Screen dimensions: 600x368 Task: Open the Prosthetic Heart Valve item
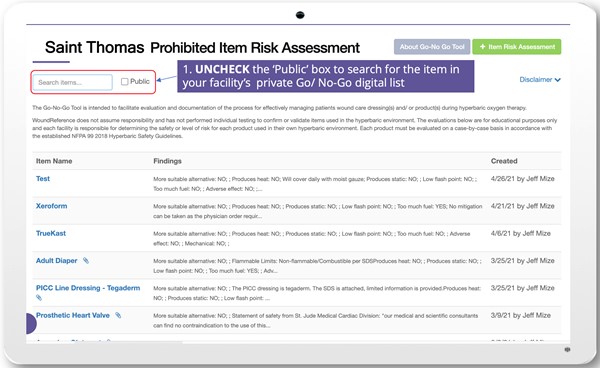point(73,315)
